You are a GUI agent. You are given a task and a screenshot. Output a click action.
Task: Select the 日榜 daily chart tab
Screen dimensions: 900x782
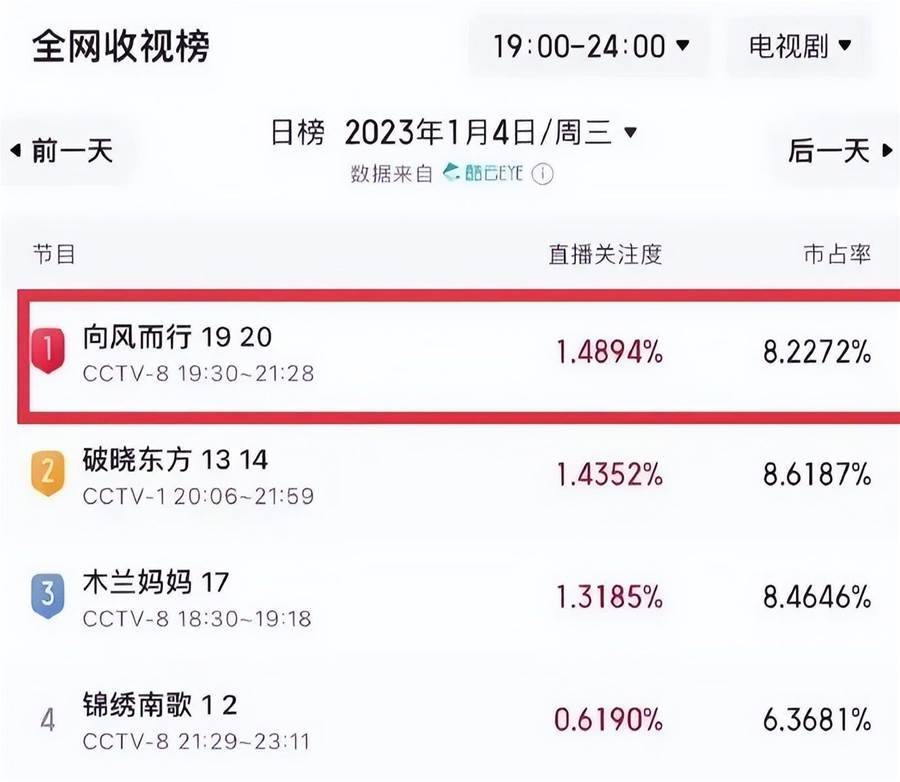point(297,133)
